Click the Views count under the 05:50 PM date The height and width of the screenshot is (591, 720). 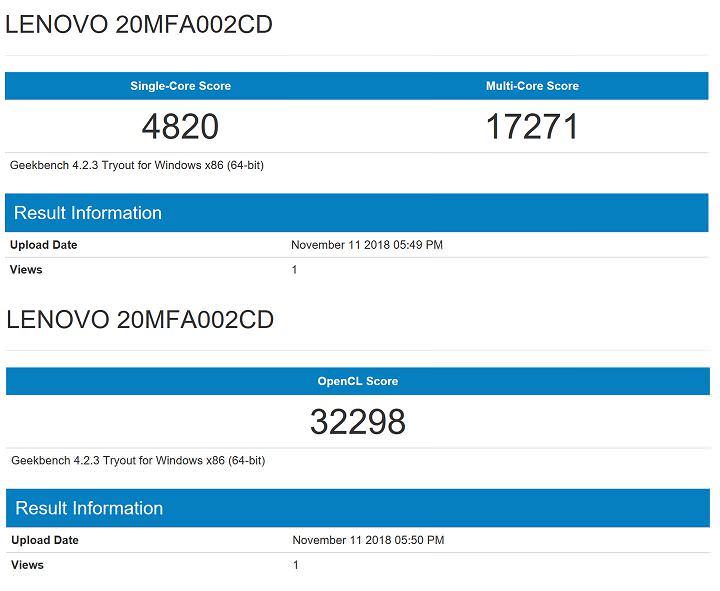296,565
